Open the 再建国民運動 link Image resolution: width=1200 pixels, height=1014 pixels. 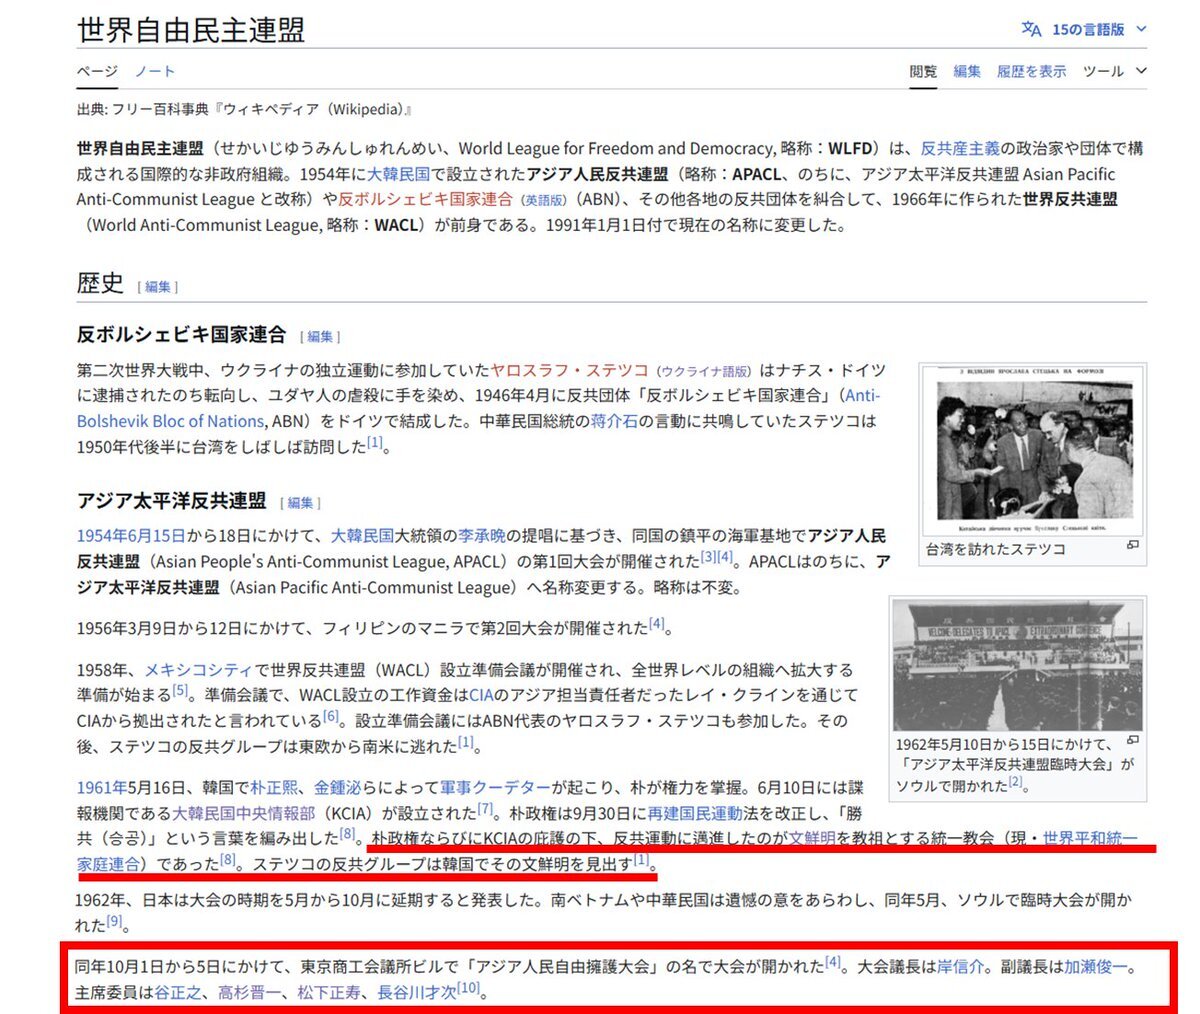pyautogui.click(x=695, y=814)
